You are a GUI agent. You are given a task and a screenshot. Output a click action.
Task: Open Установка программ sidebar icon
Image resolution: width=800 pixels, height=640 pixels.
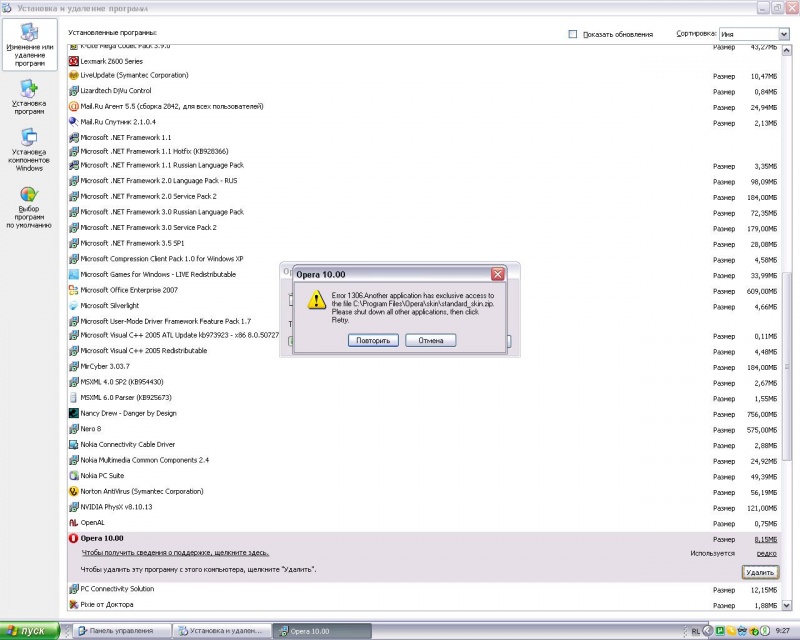[30, 90]
